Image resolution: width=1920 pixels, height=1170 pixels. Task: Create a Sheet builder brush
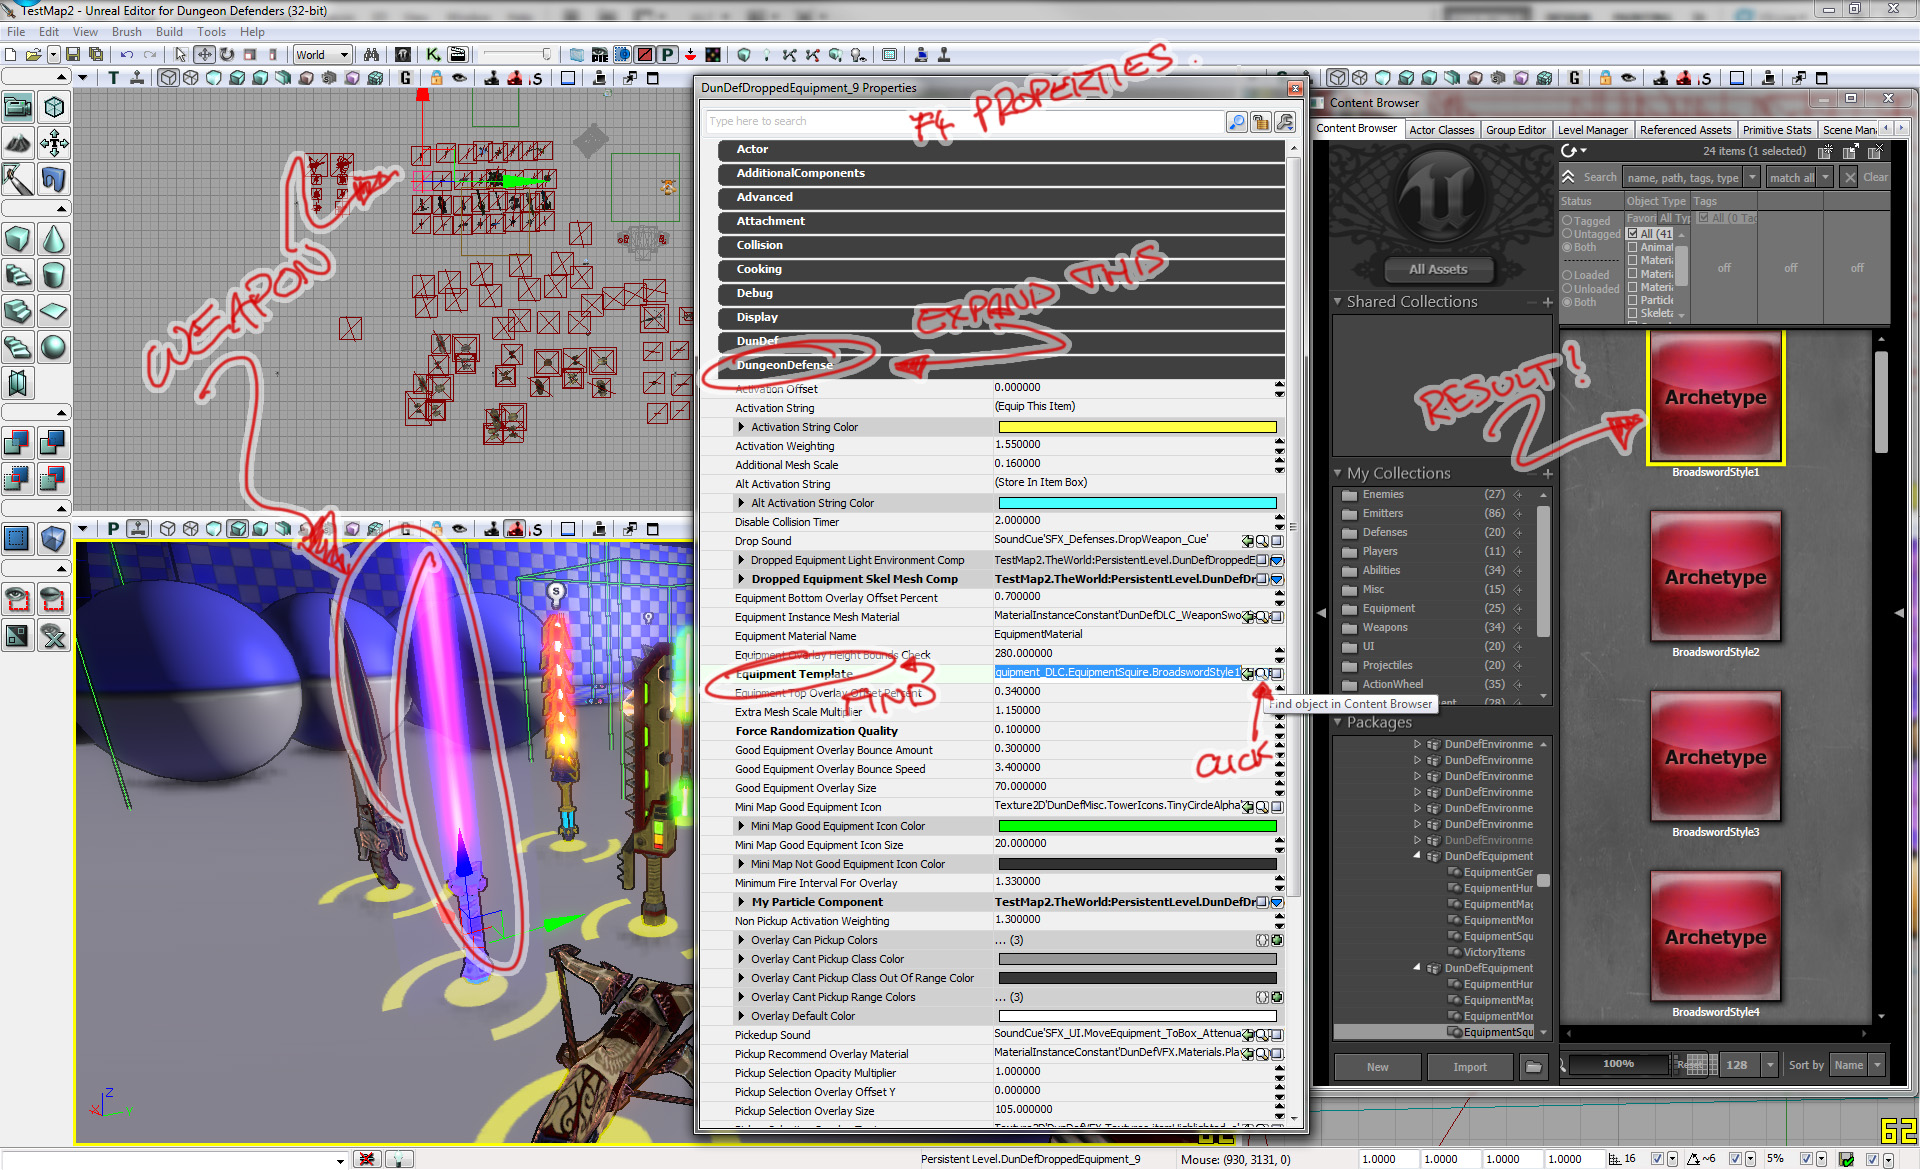click(54, 311)
